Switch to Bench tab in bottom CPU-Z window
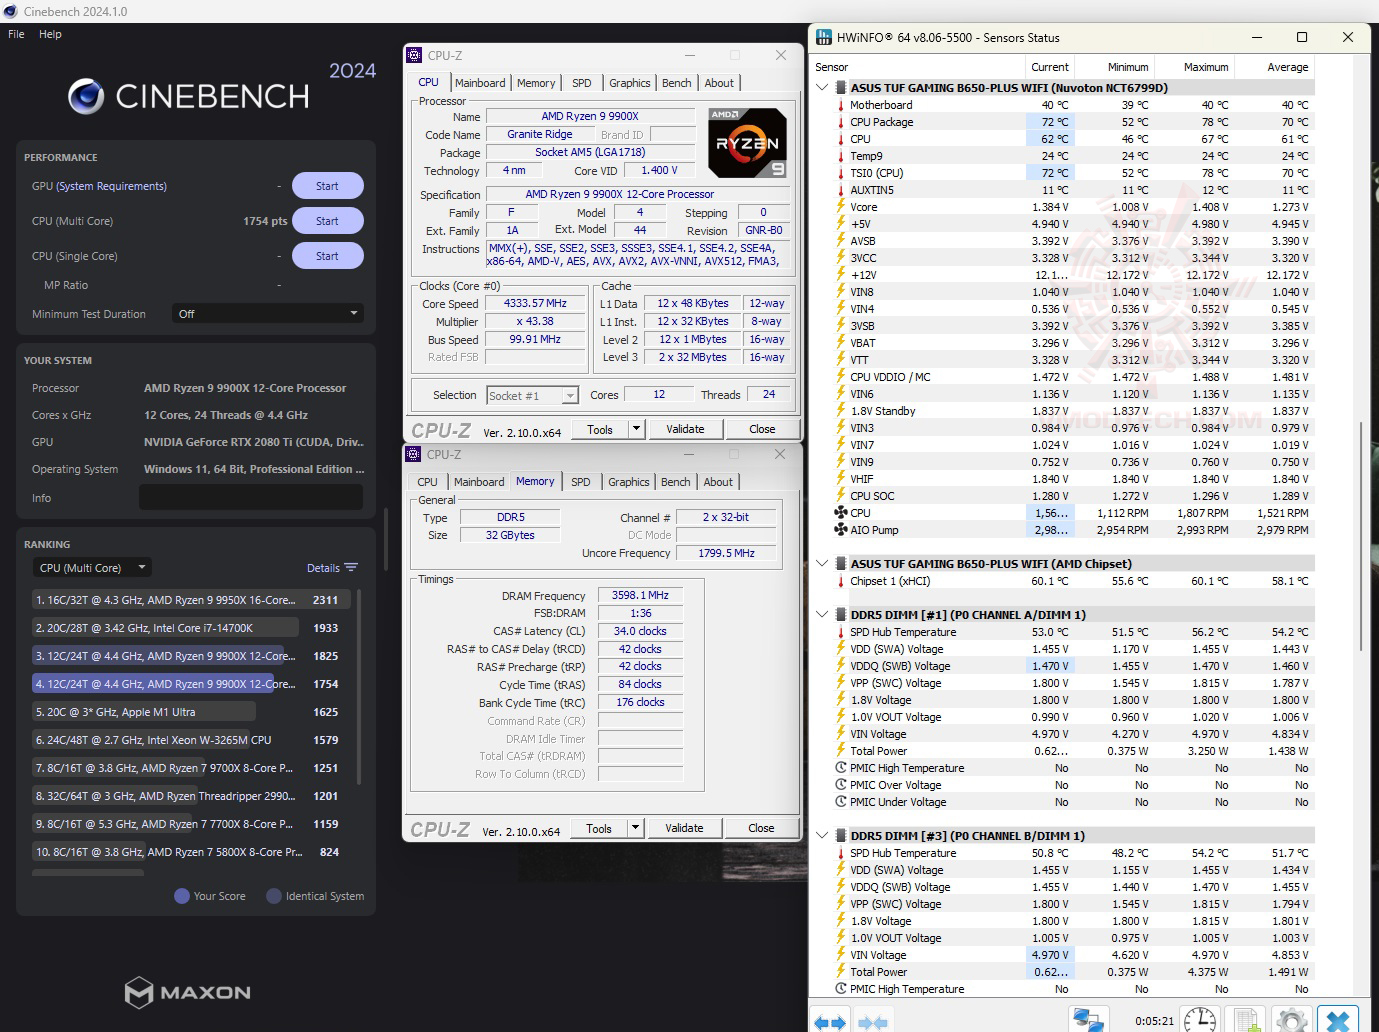 tap(676, 482)
